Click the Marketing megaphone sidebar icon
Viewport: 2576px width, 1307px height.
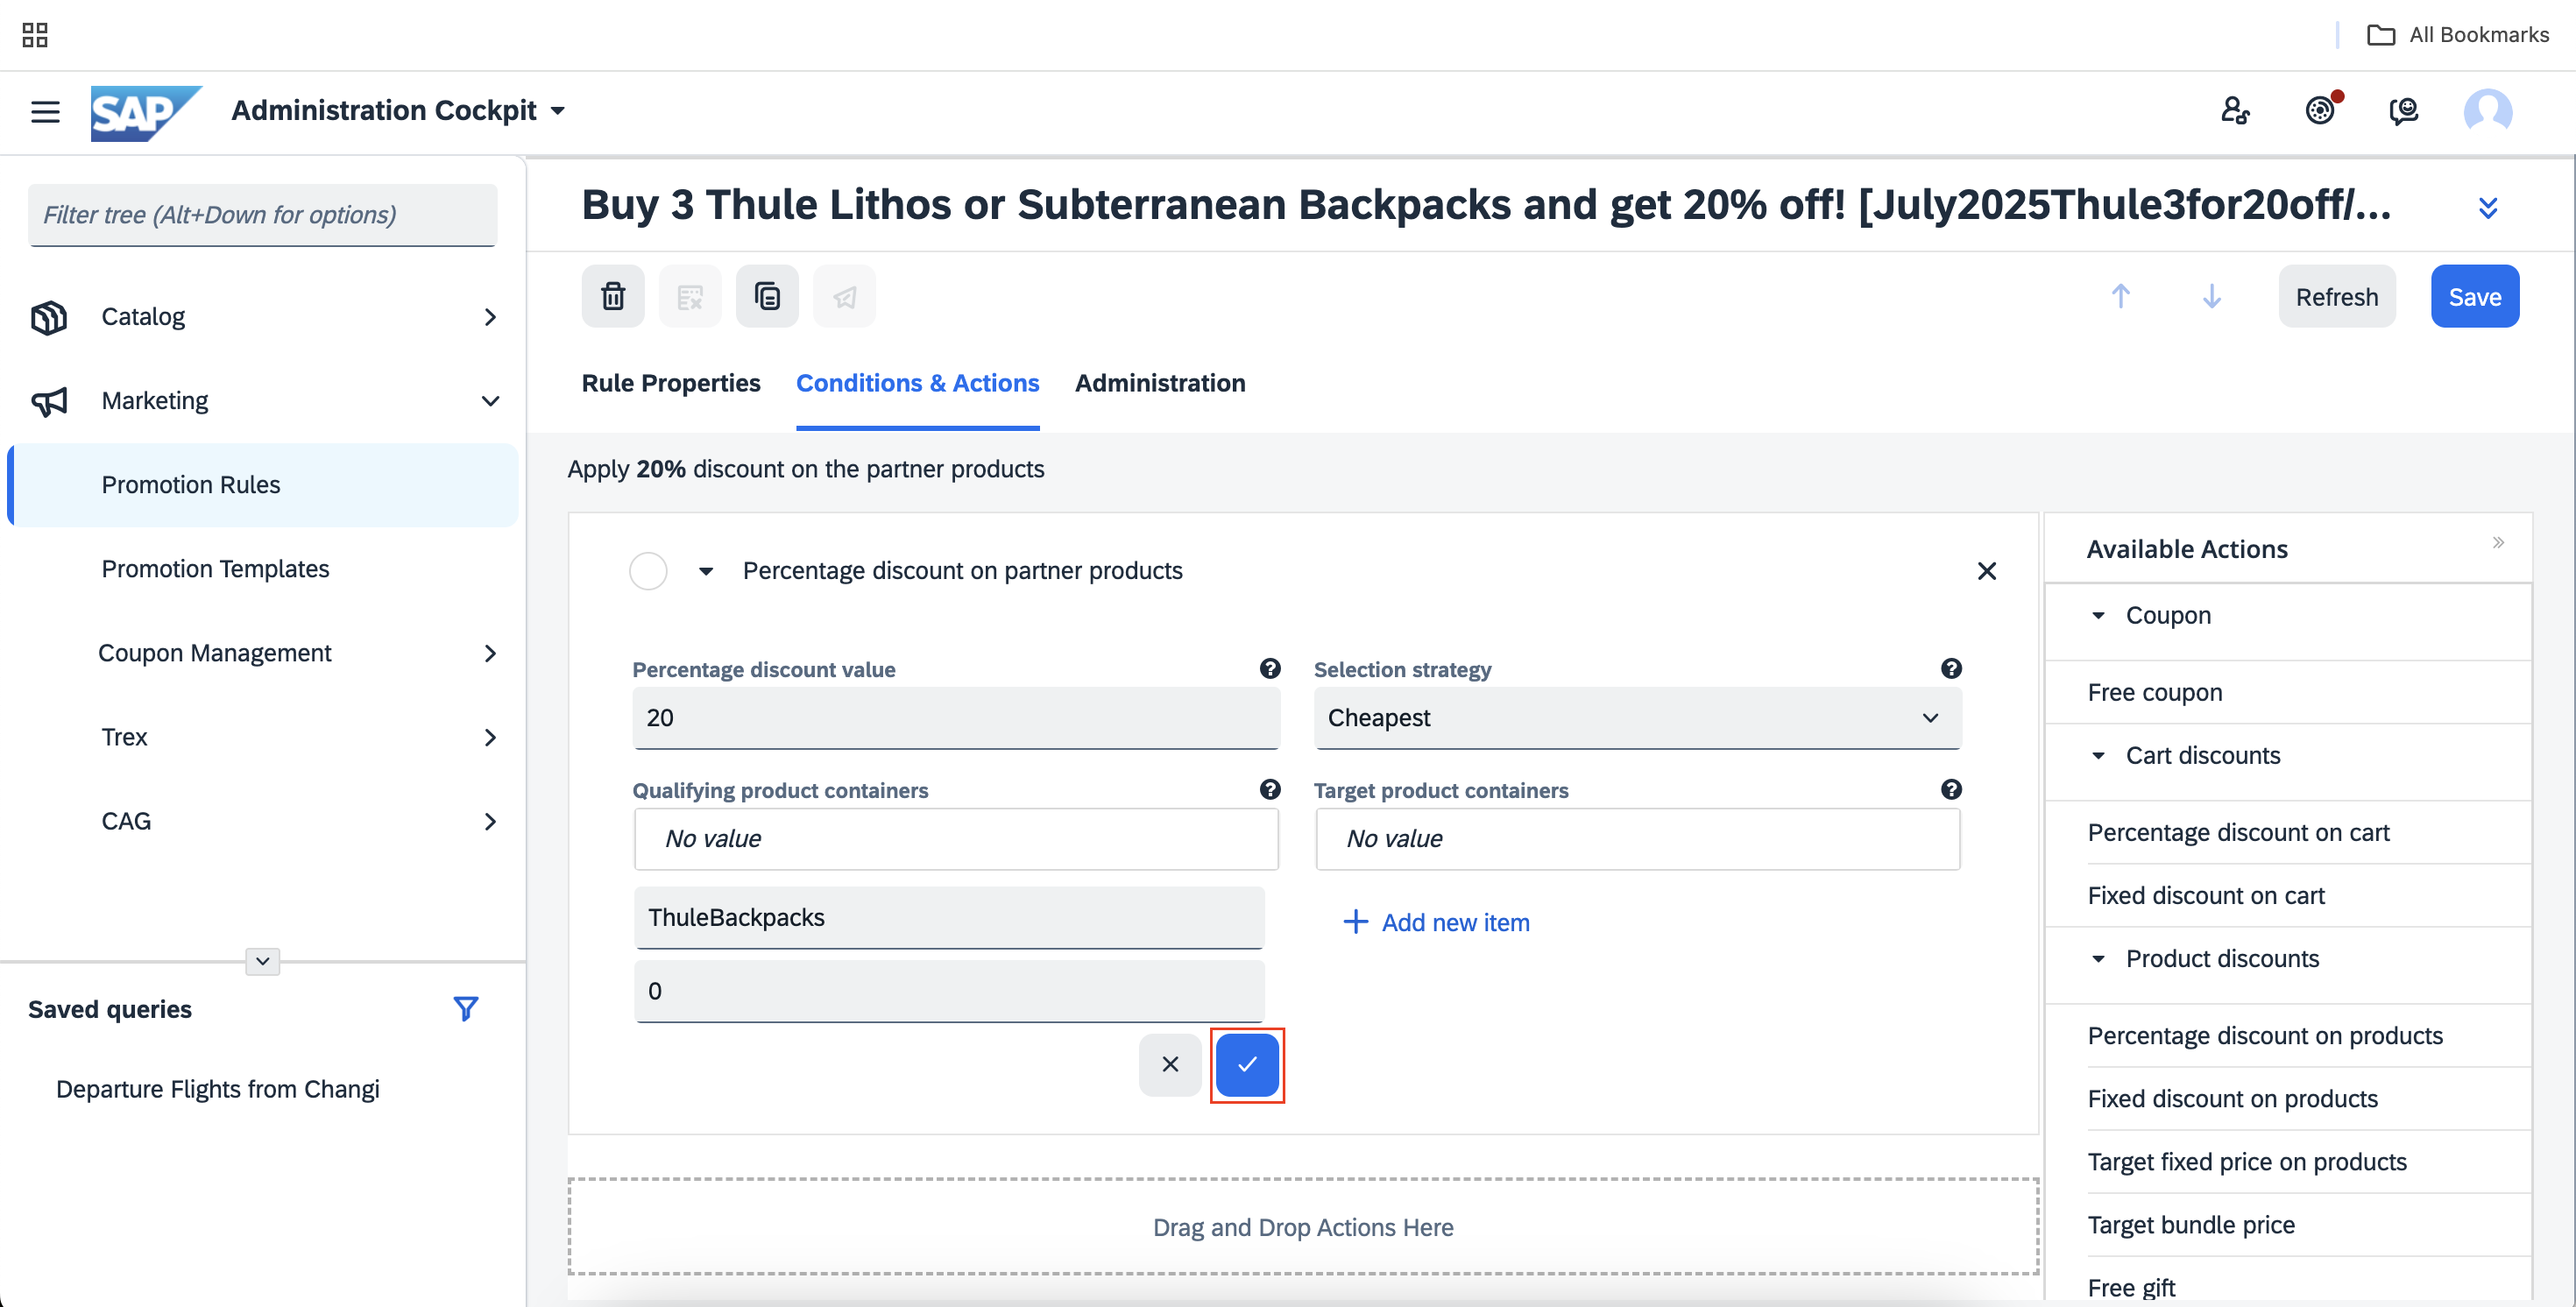tap(48, 401)
